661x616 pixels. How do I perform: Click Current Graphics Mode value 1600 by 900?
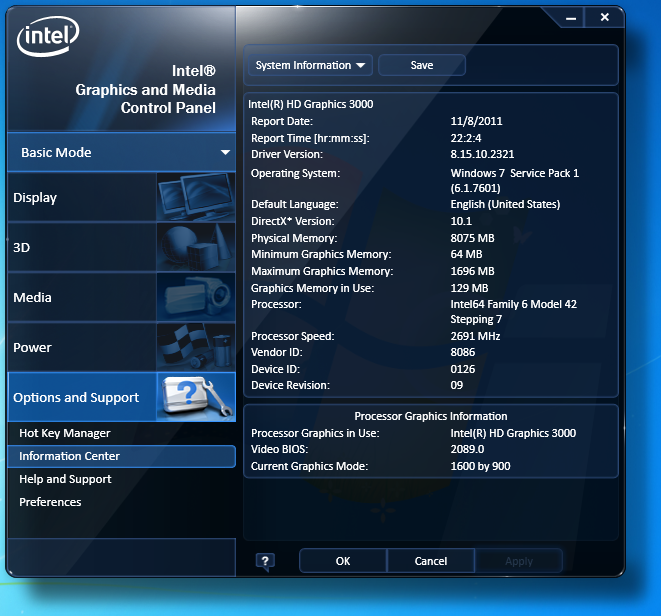point(480,466)
